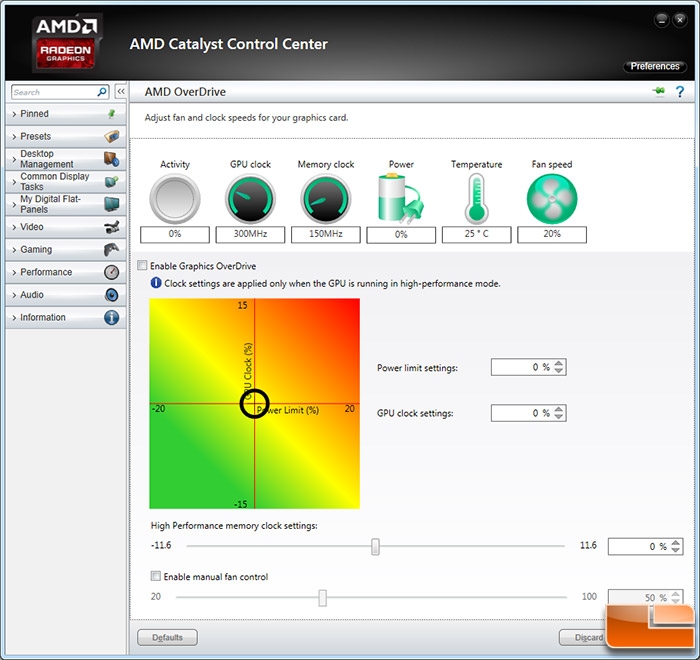Click the green pin icon beside Pinned
This screenshot has height=660, width=700.
(x=112, y=114)
